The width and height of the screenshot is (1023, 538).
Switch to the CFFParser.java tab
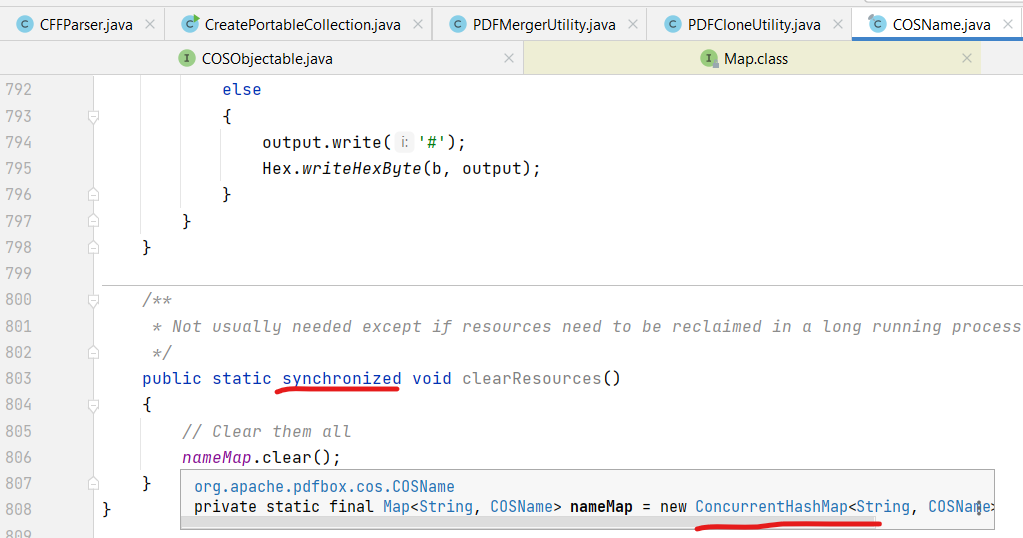pos(86,25)
